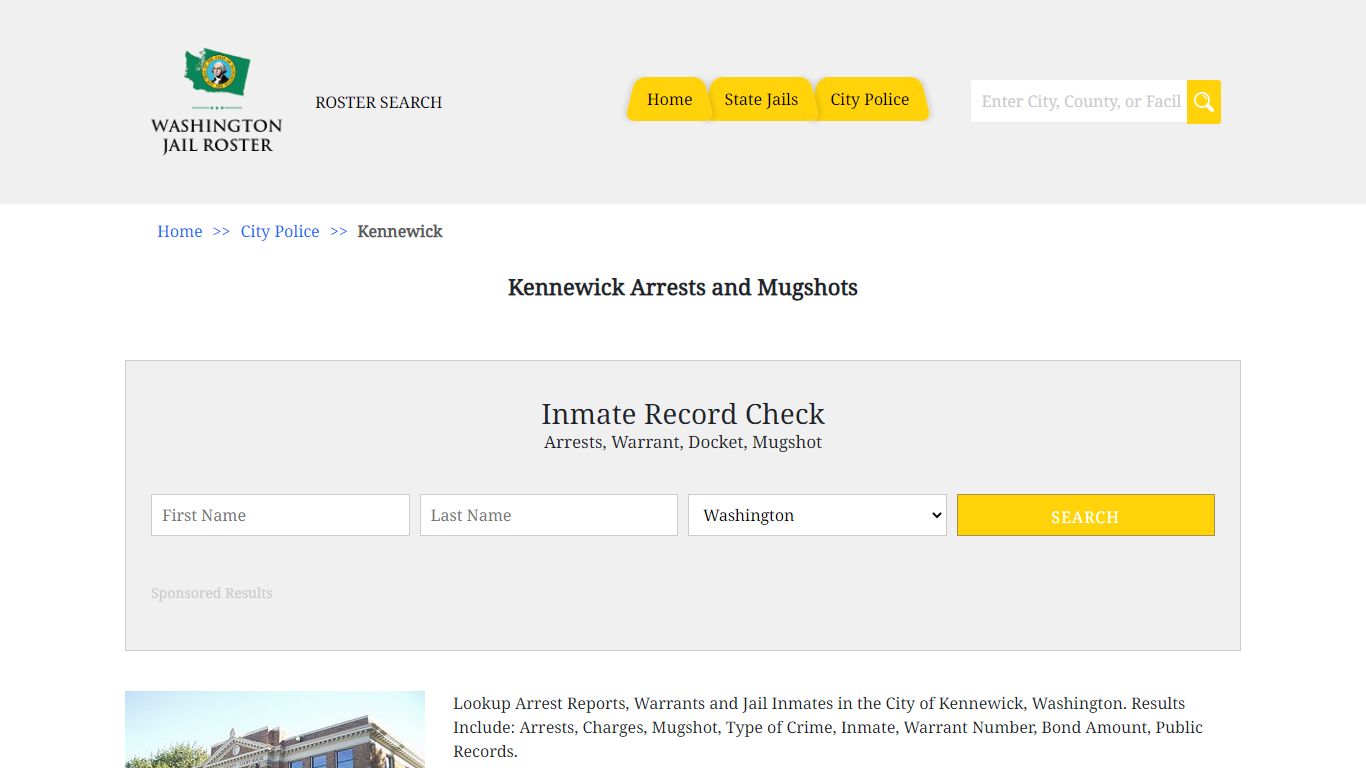Click the Lookup Arrest Reports description paragraph

pyautogui.click(x=829, y=727)
